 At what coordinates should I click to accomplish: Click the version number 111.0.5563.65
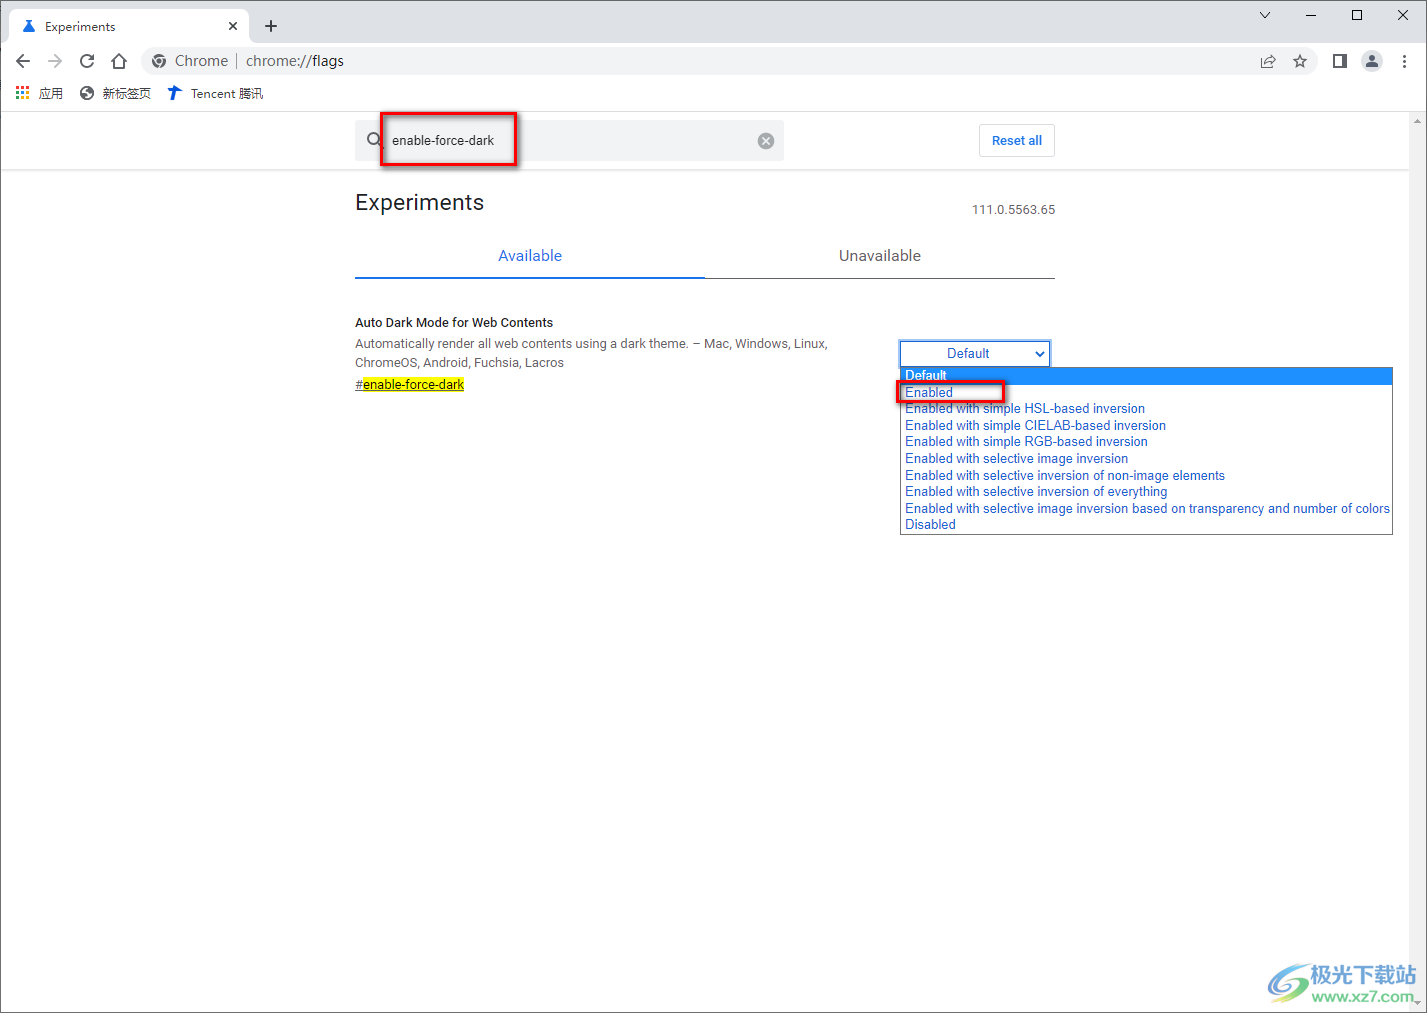1013,210
